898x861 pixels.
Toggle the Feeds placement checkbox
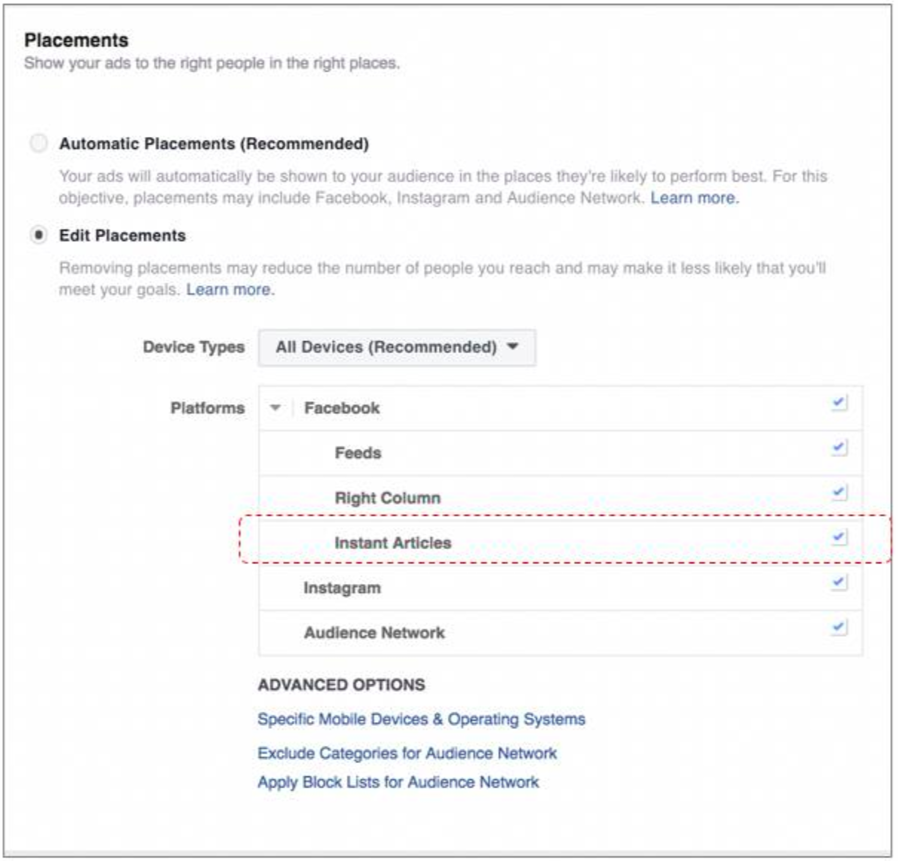(x=839, y=447)
